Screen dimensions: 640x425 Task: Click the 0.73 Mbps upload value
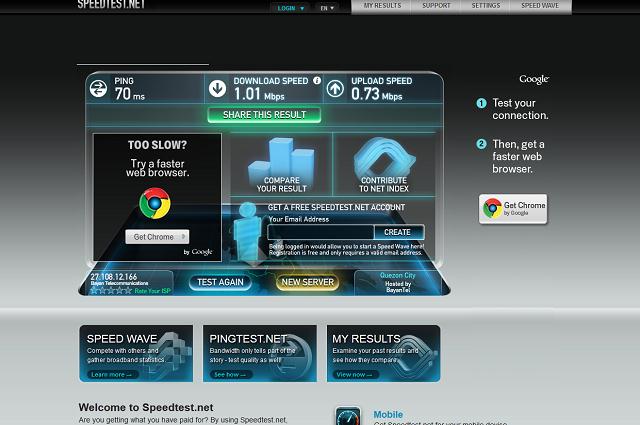coord(377,94)
